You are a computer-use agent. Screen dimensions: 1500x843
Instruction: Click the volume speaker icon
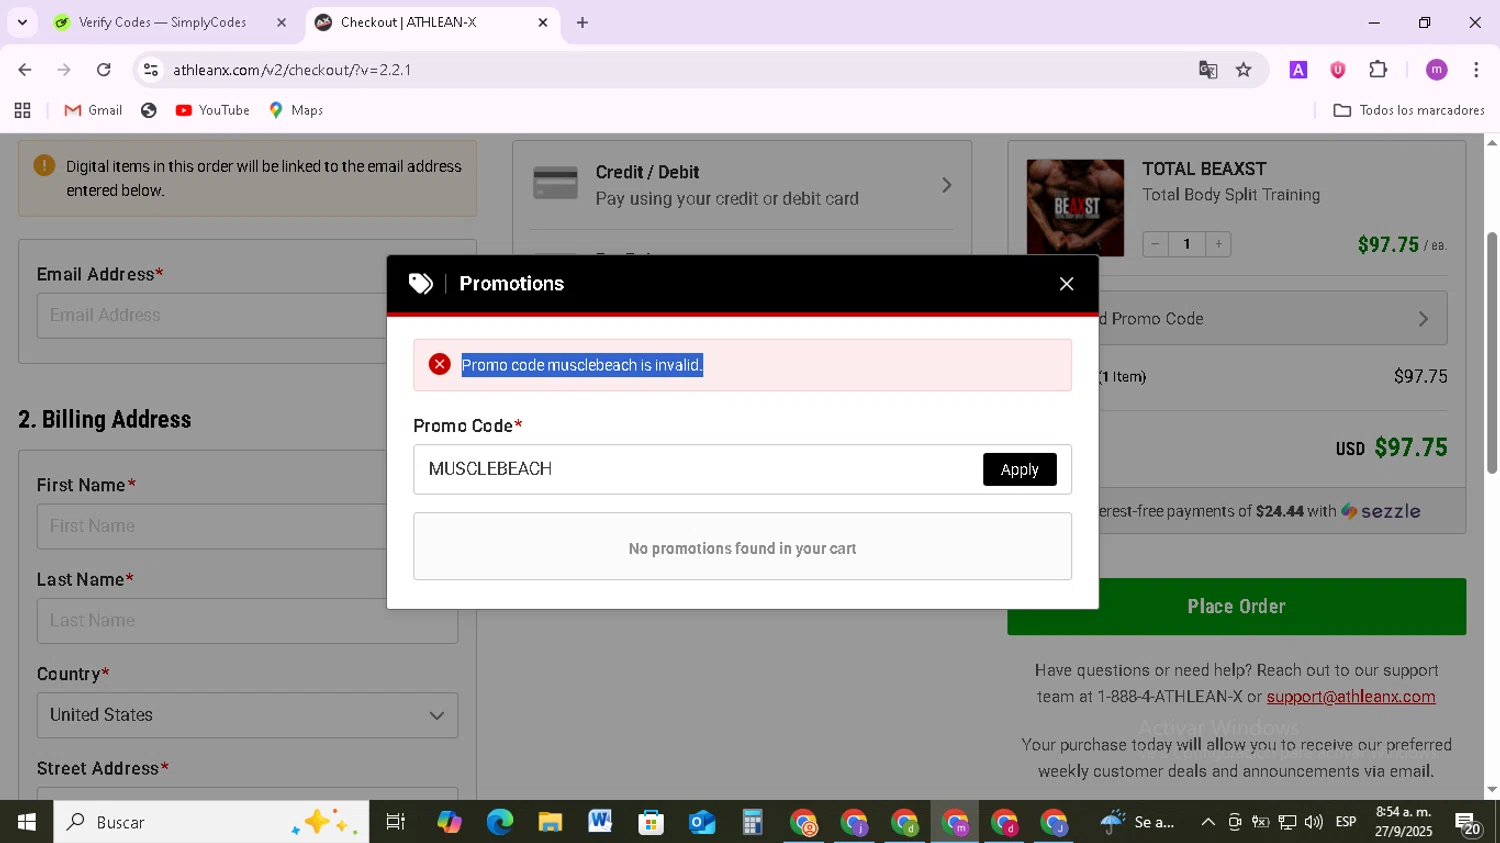(x=1314, y=822)
